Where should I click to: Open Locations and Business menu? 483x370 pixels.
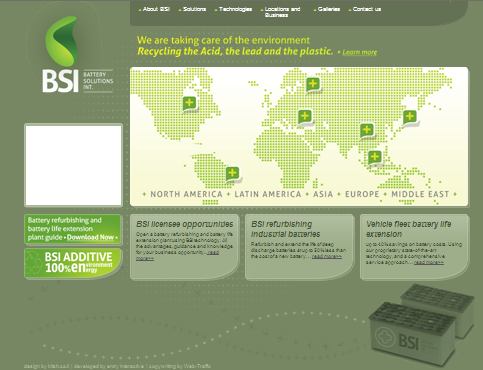282,12
